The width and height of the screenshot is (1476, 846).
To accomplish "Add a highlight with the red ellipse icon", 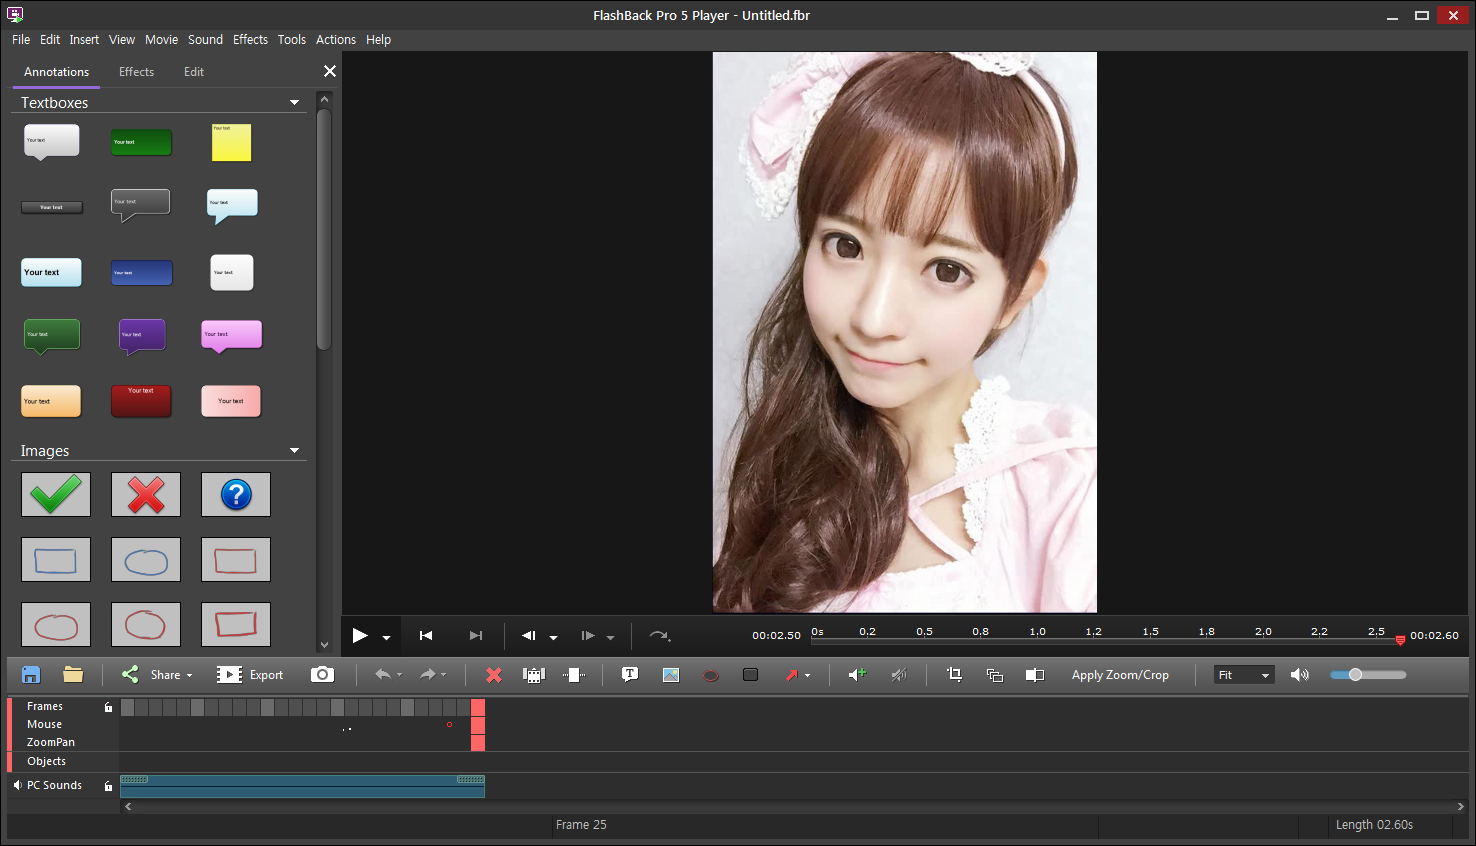I will click(711, 675).
